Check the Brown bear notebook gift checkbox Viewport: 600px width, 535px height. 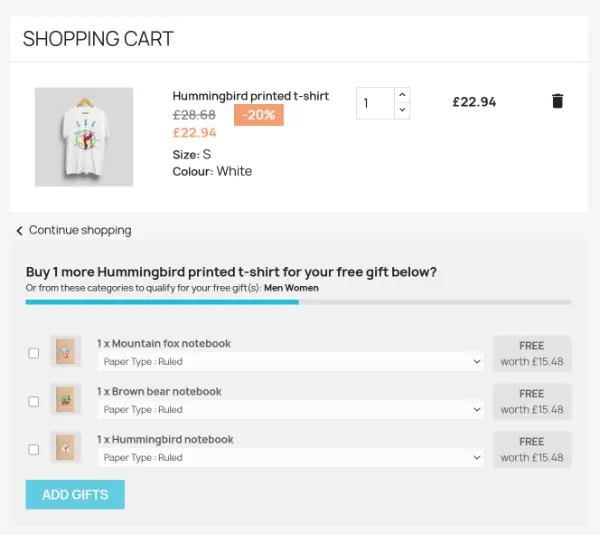[34, 401]
